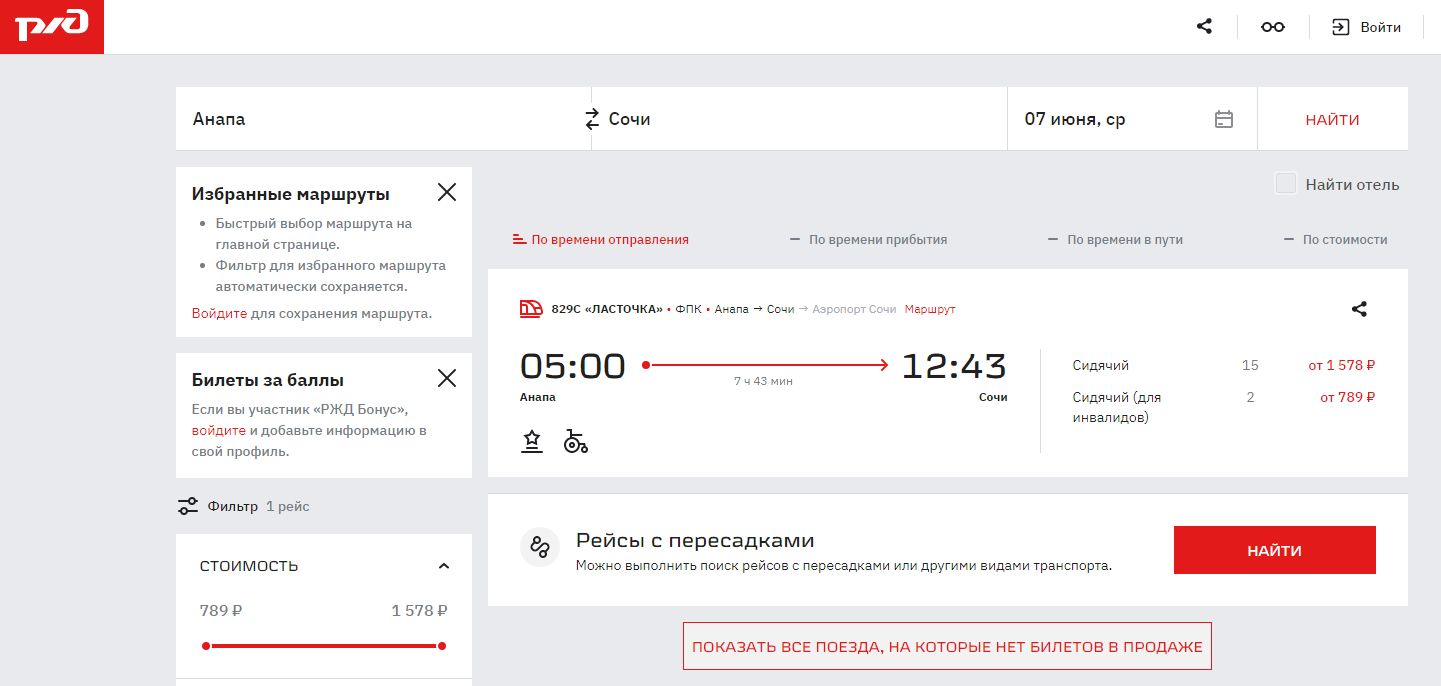Collapse the 'Стоимость' filter section
Viewport: 1441px width, 686px height.
click(444, 566)
